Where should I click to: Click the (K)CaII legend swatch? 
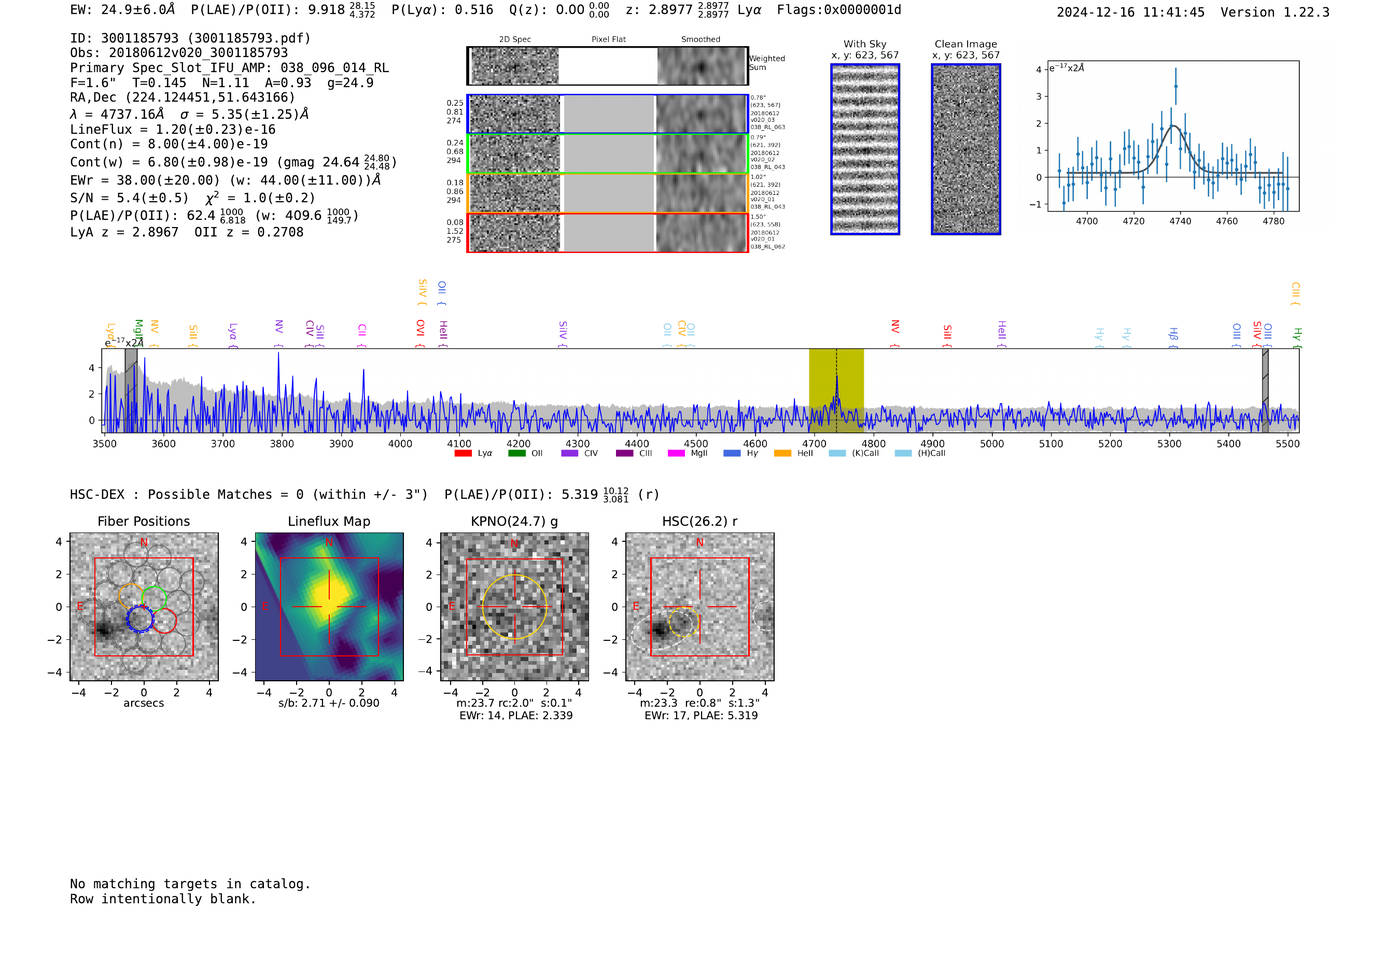[x=837, y=453]
